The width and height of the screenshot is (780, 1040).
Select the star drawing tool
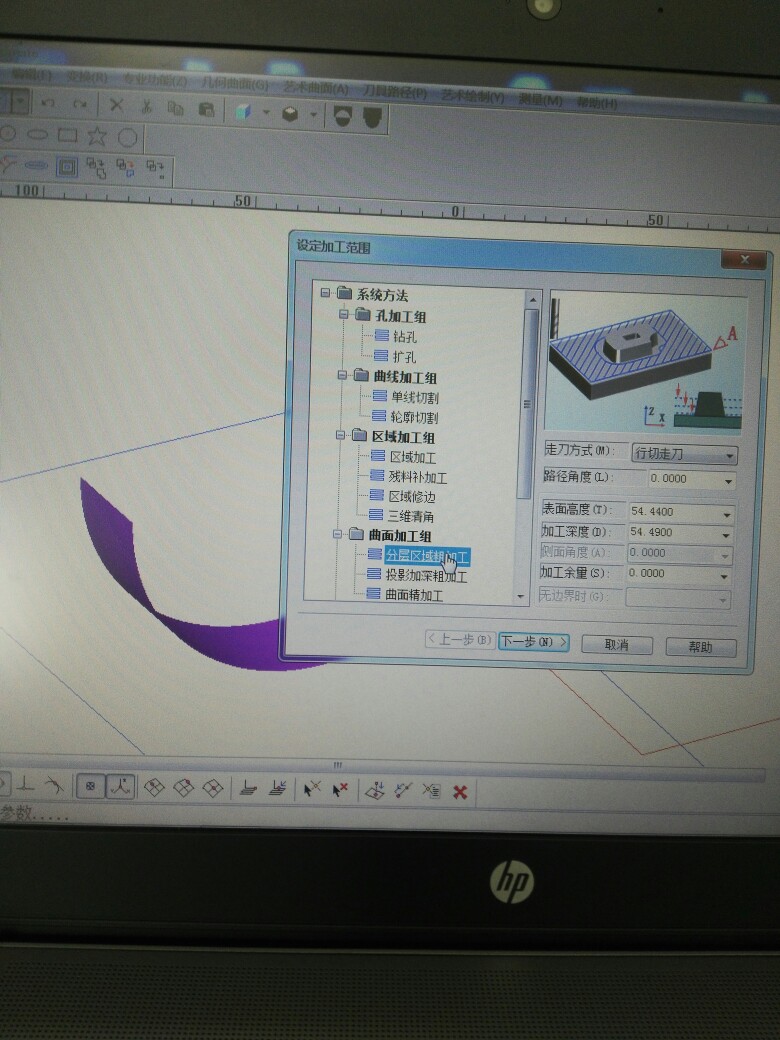click(x=97, y=137)
